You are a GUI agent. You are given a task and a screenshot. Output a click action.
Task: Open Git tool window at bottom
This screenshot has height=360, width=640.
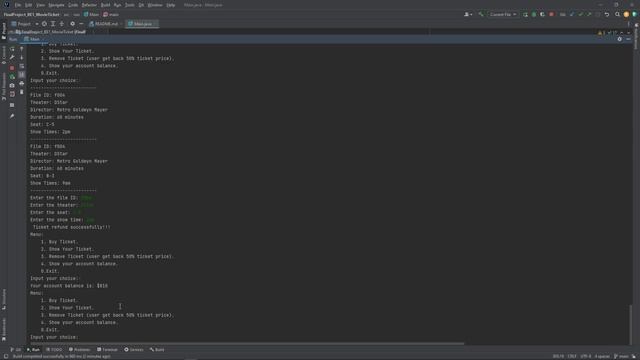[16, 350]
